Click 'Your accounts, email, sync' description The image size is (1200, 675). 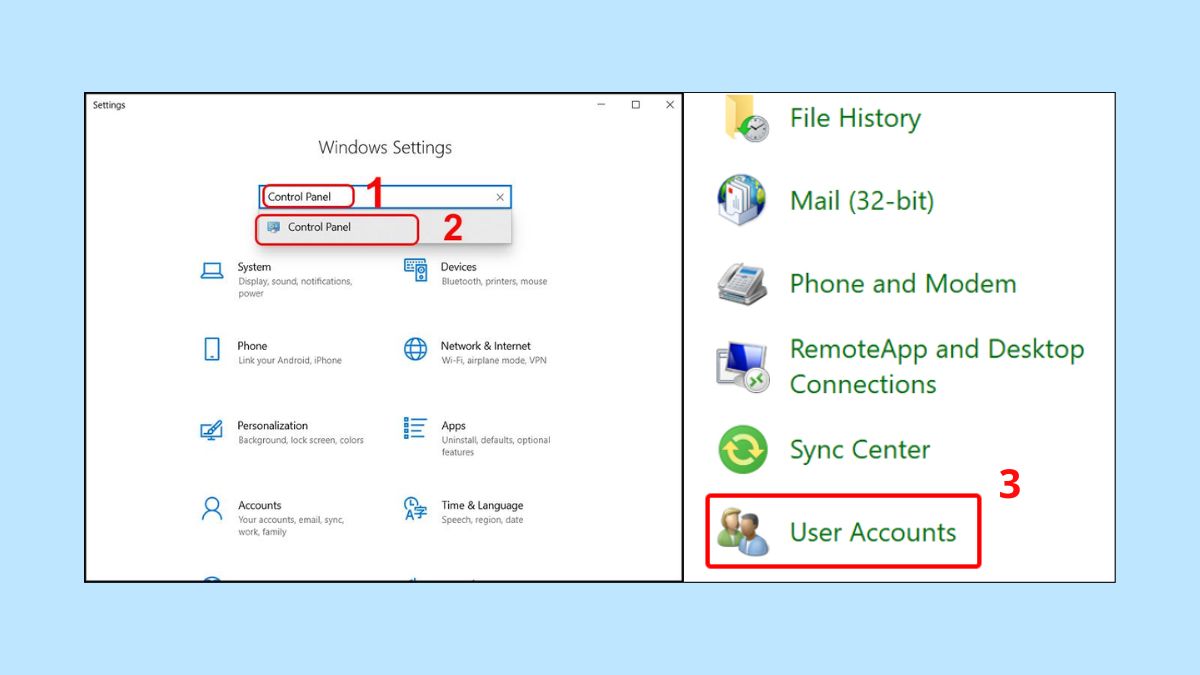click(291, 526)
